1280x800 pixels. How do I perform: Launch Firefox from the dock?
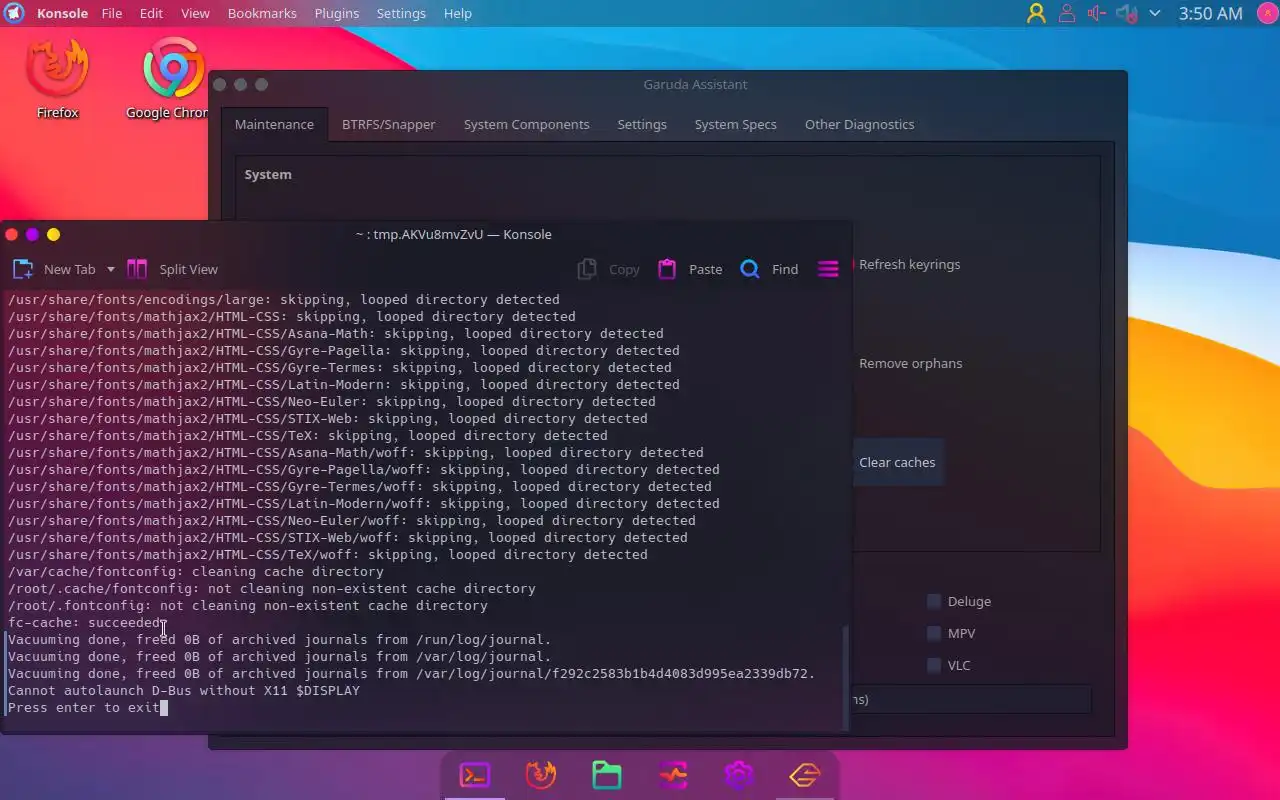click(541, 775)
